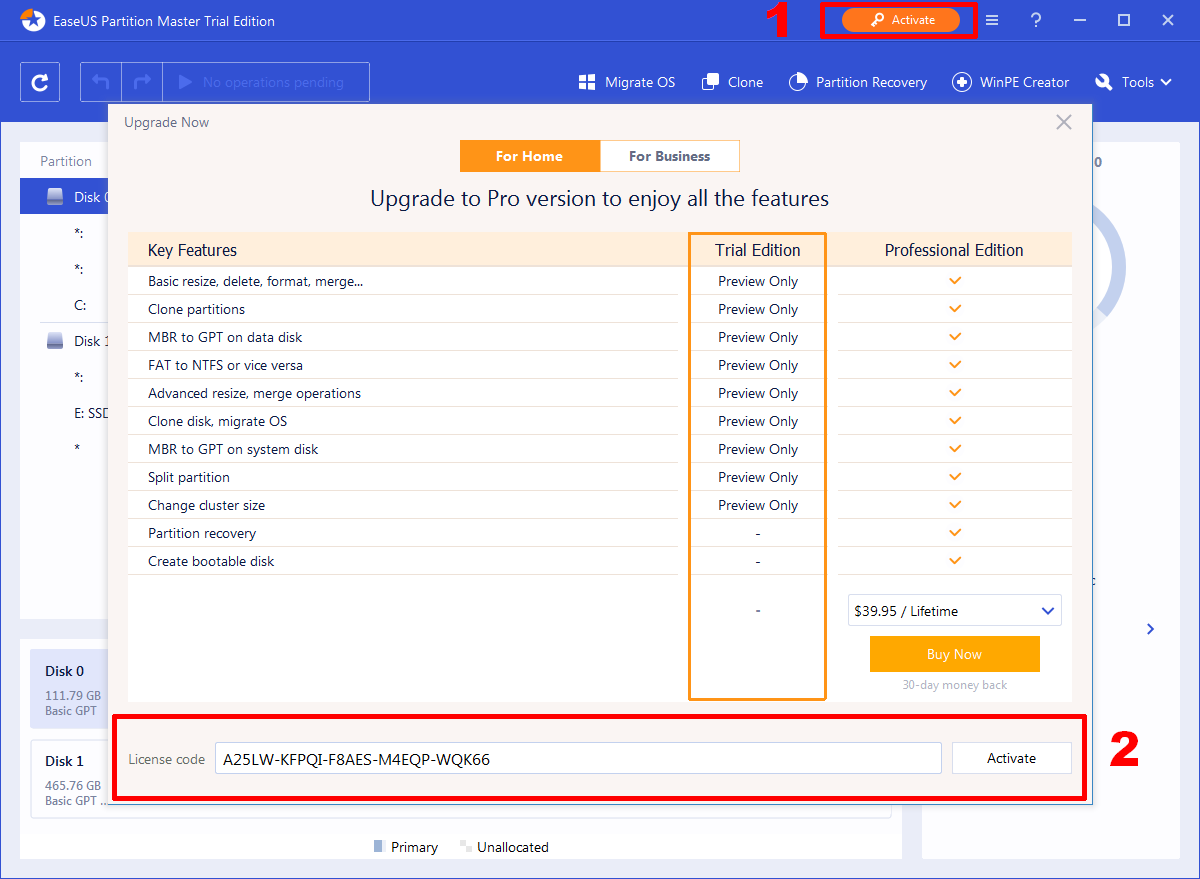1200x879 pixels.
Task: Switch to the For Business tab
Action: coord(670,156)
